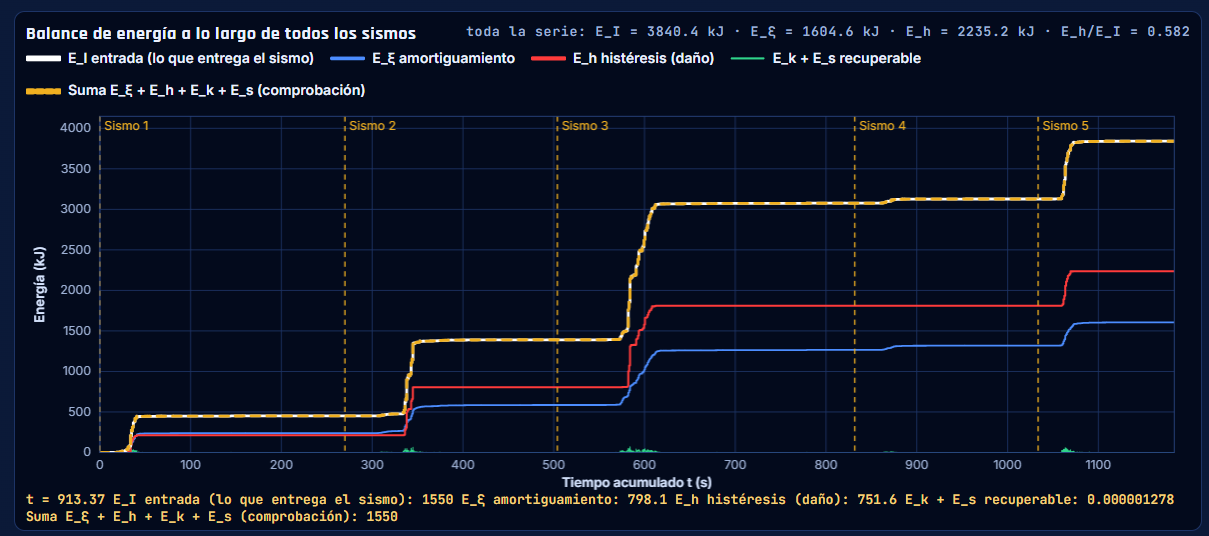
Task: Click the y-axis tick label 4000
Action: click(75, 128)
